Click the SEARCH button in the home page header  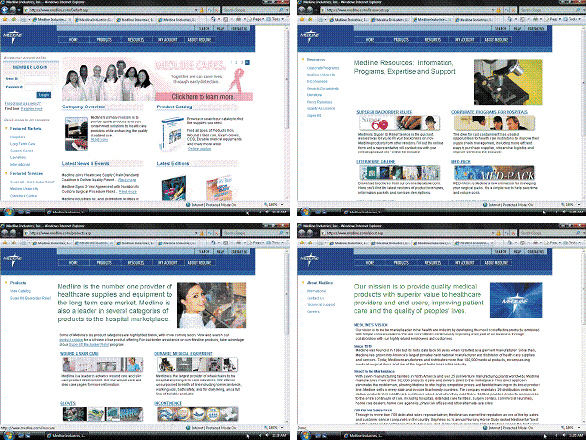(204, 28)
